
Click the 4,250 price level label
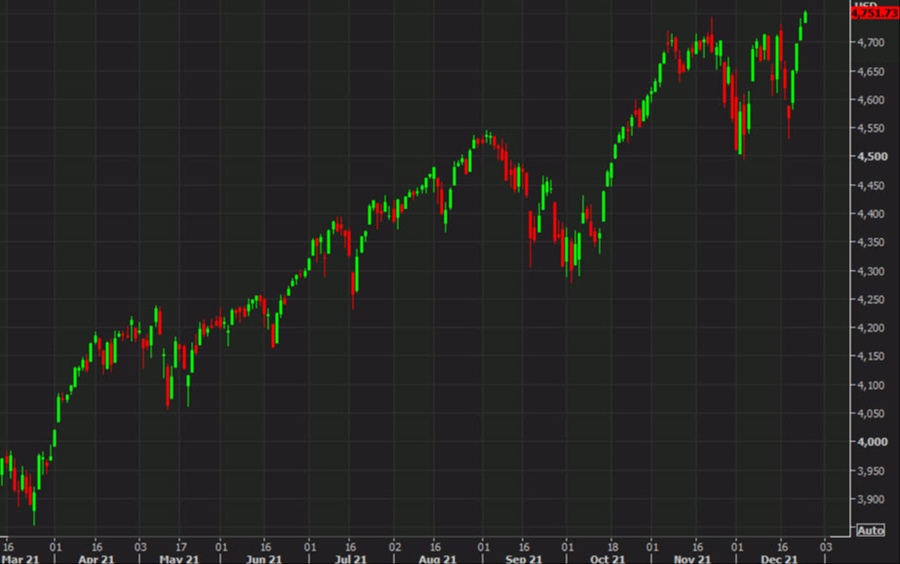[870, 300]
